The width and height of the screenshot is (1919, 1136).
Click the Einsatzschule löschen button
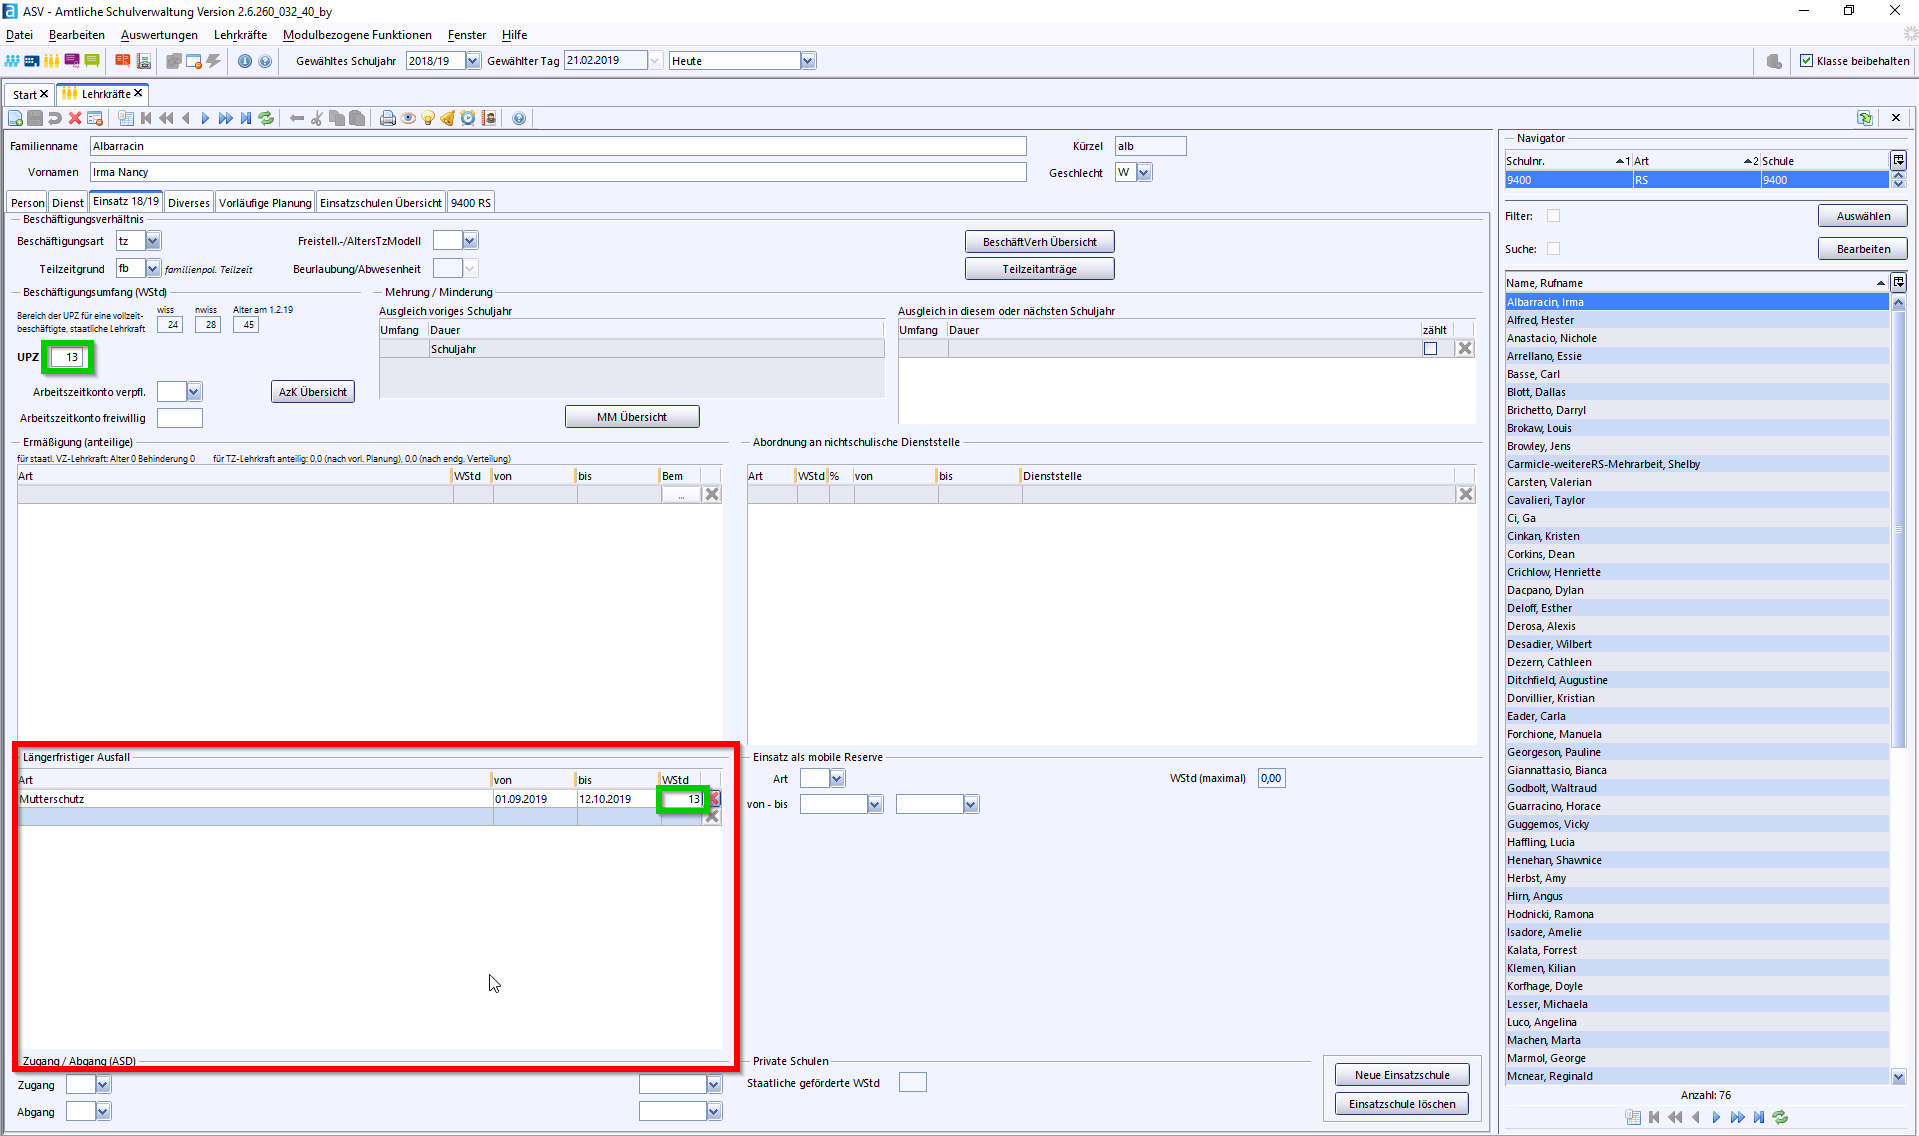pos(1402,1104)
